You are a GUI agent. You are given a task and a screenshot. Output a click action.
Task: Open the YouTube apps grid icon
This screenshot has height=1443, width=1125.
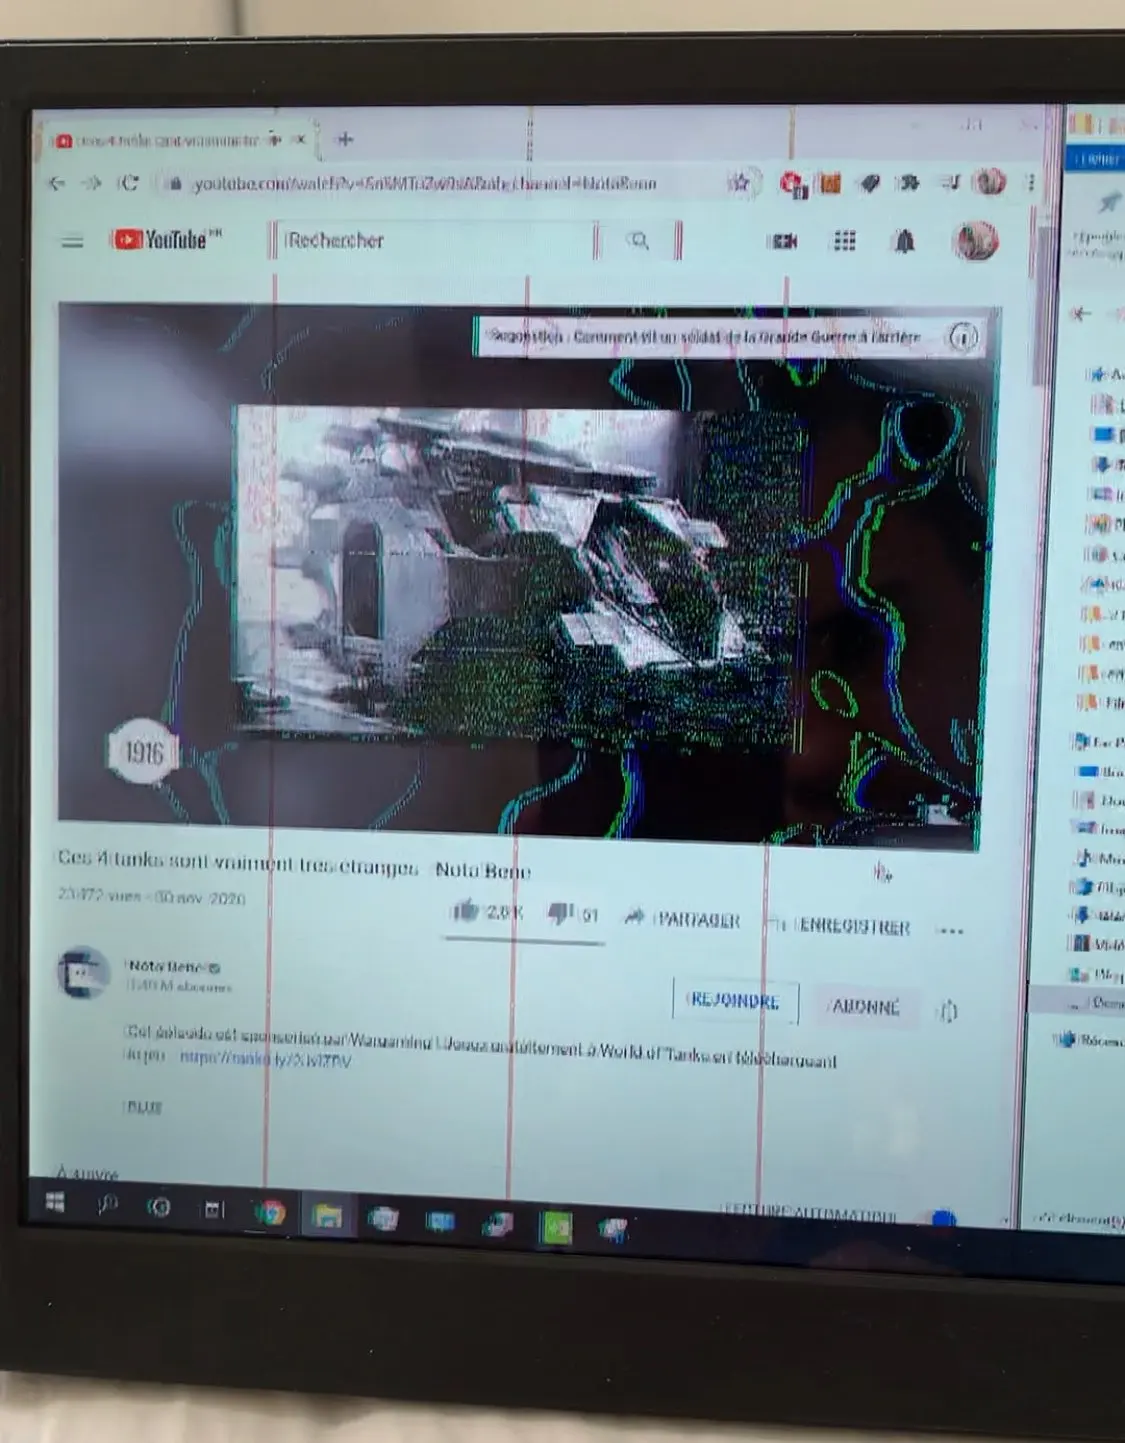click(845, 241)
